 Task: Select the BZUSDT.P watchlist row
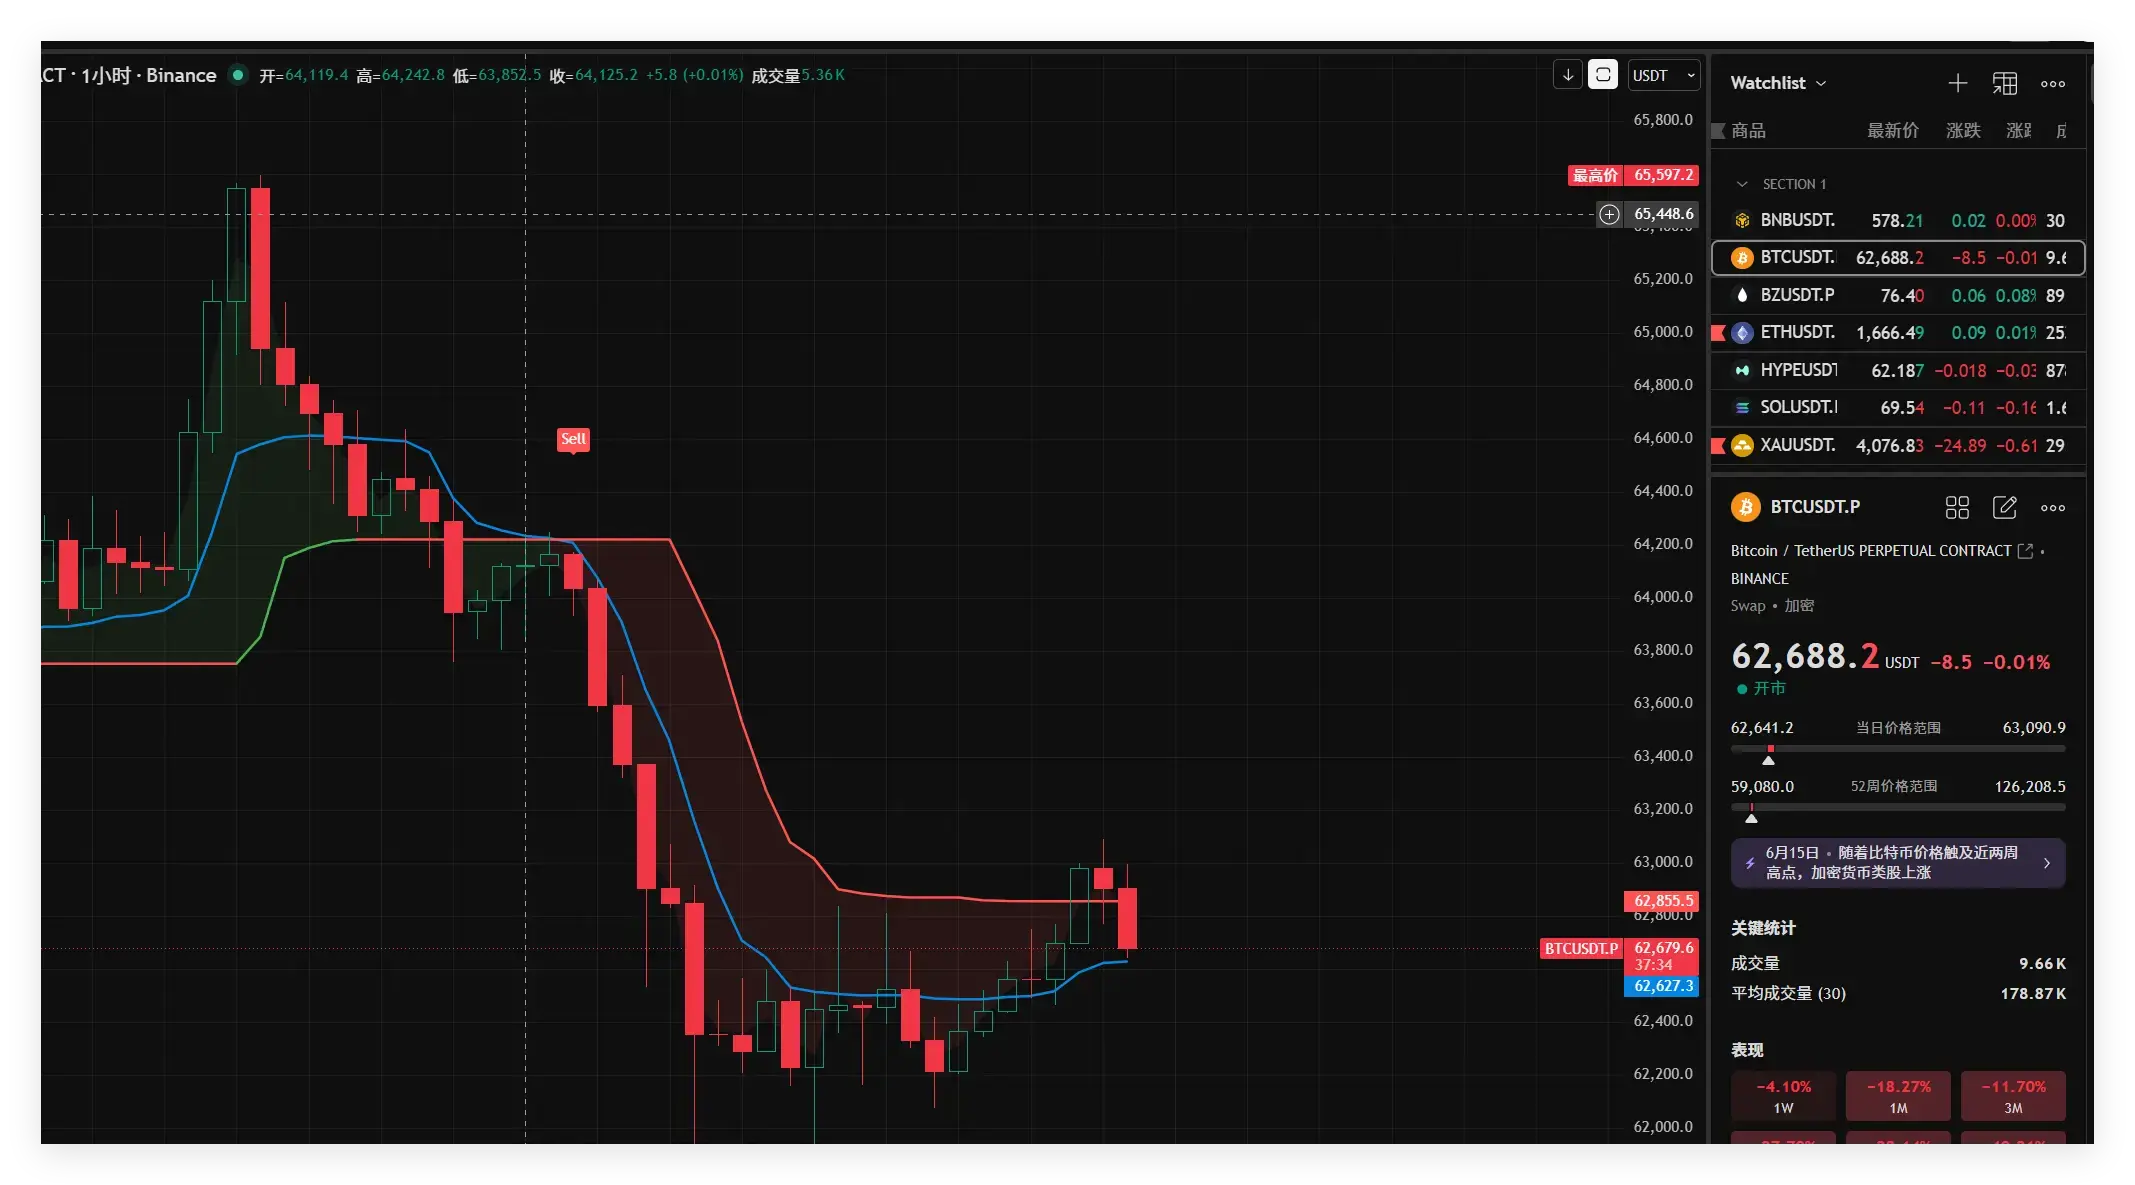coord(1898,295)
